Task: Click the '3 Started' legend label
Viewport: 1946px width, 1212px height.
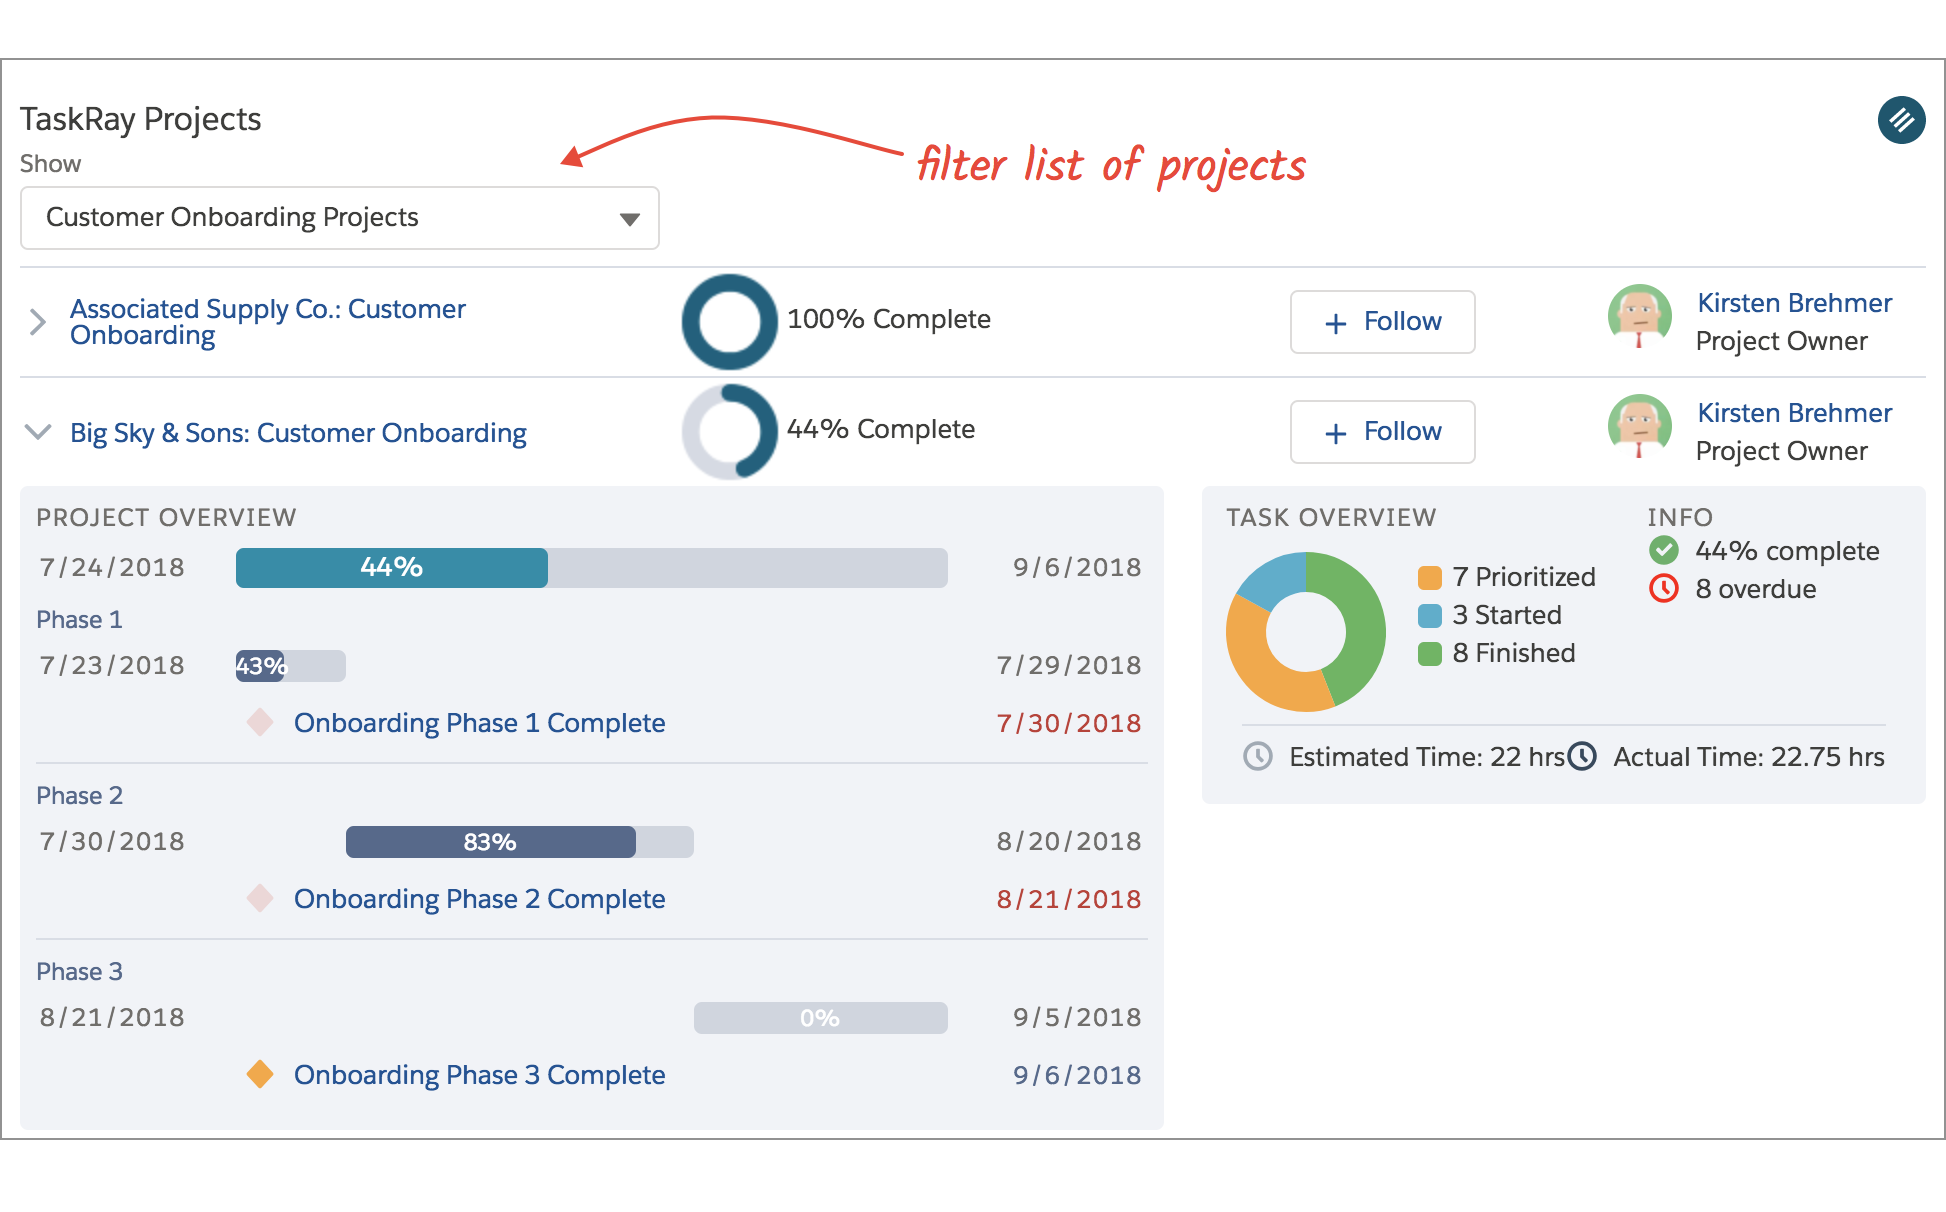Action: [1506, 615]
